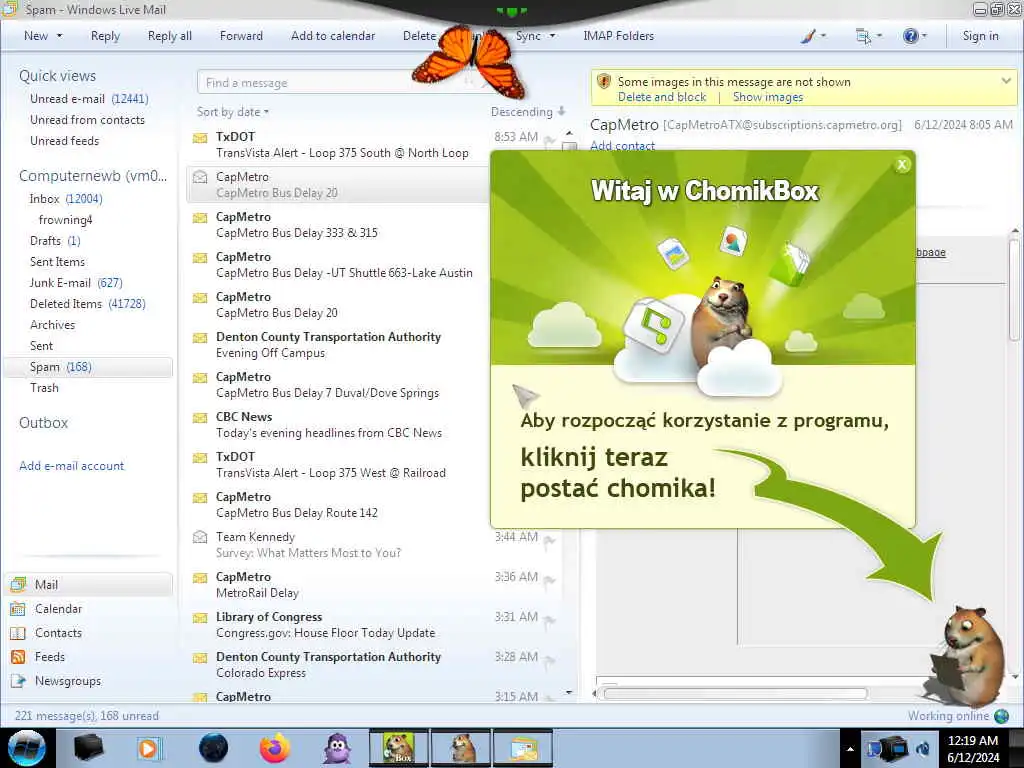Open the Drafts folder
The width and height of the screenshot is (1024, 768).
pyautogui.click(x=55, y=240)
